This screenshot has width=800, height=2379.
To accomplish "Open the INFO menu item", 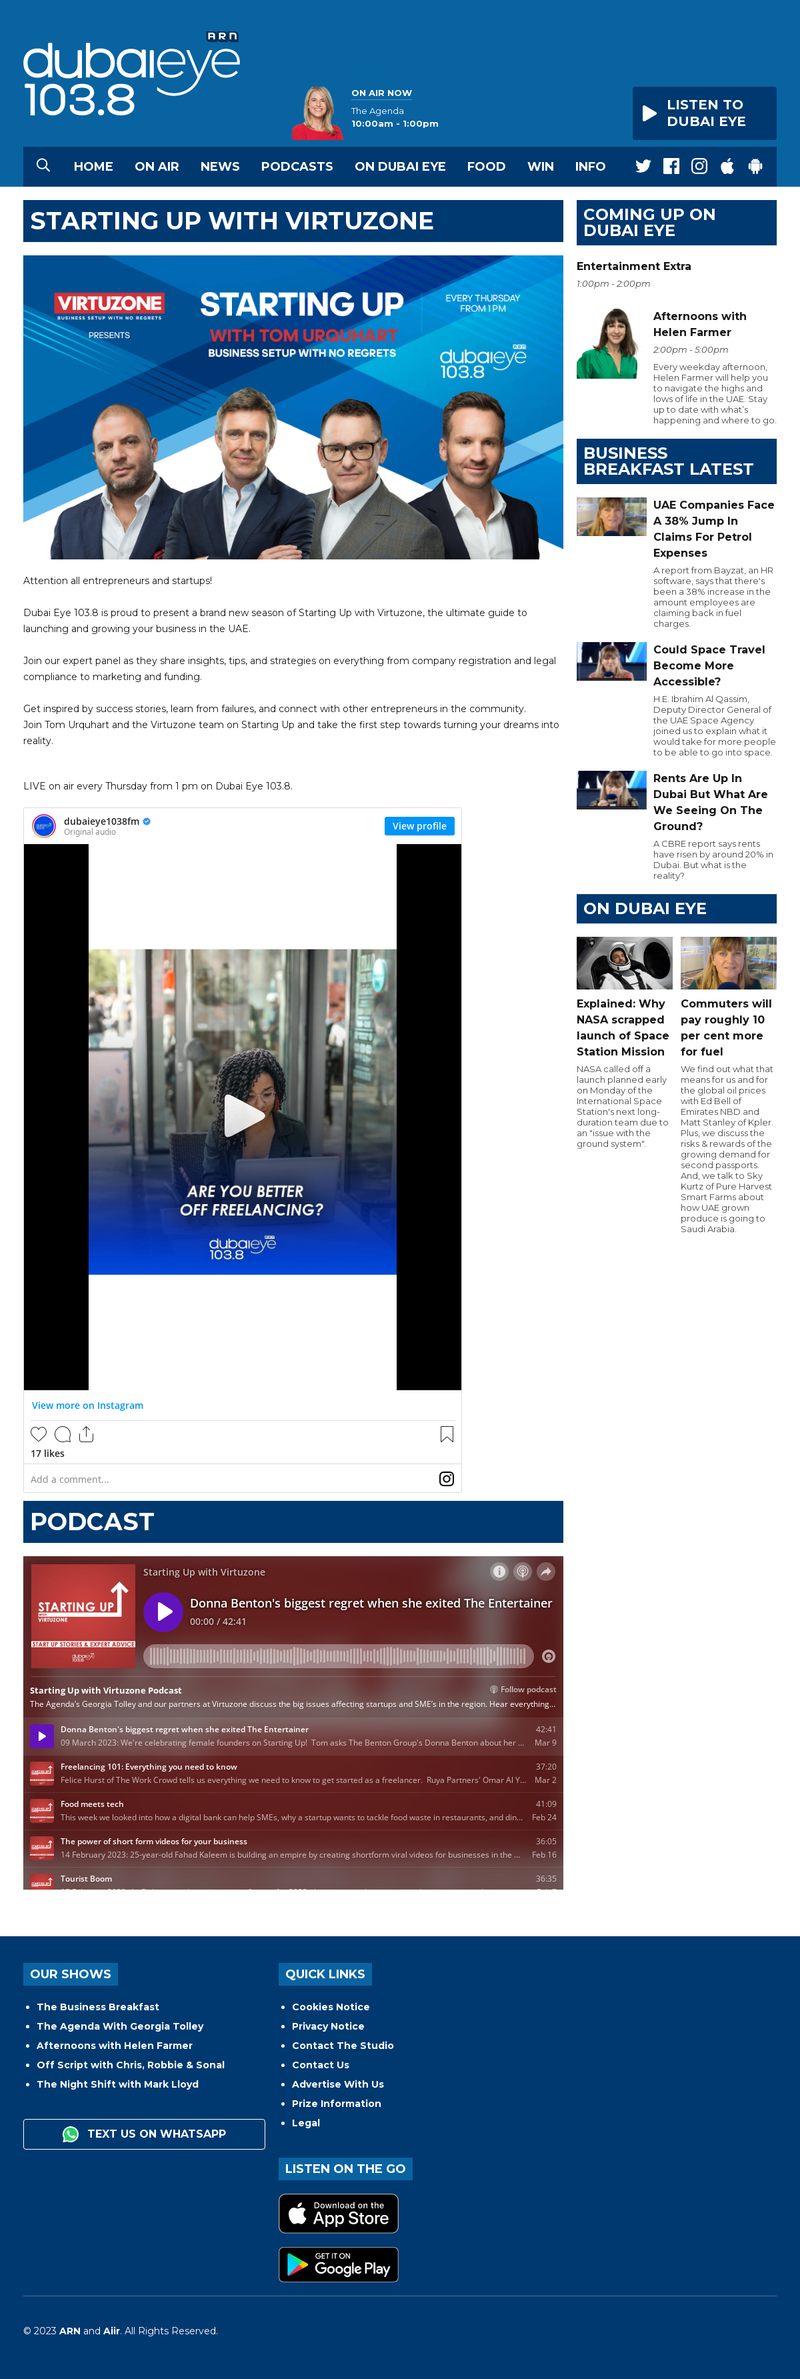I will pos(590,166).
